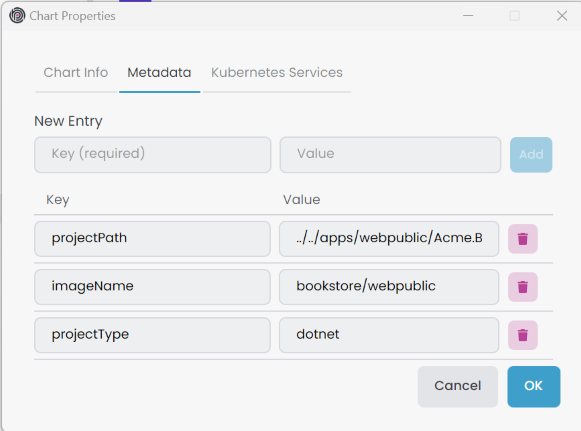
Task: Click the New Entry heading
Action: tap(68, 121)
